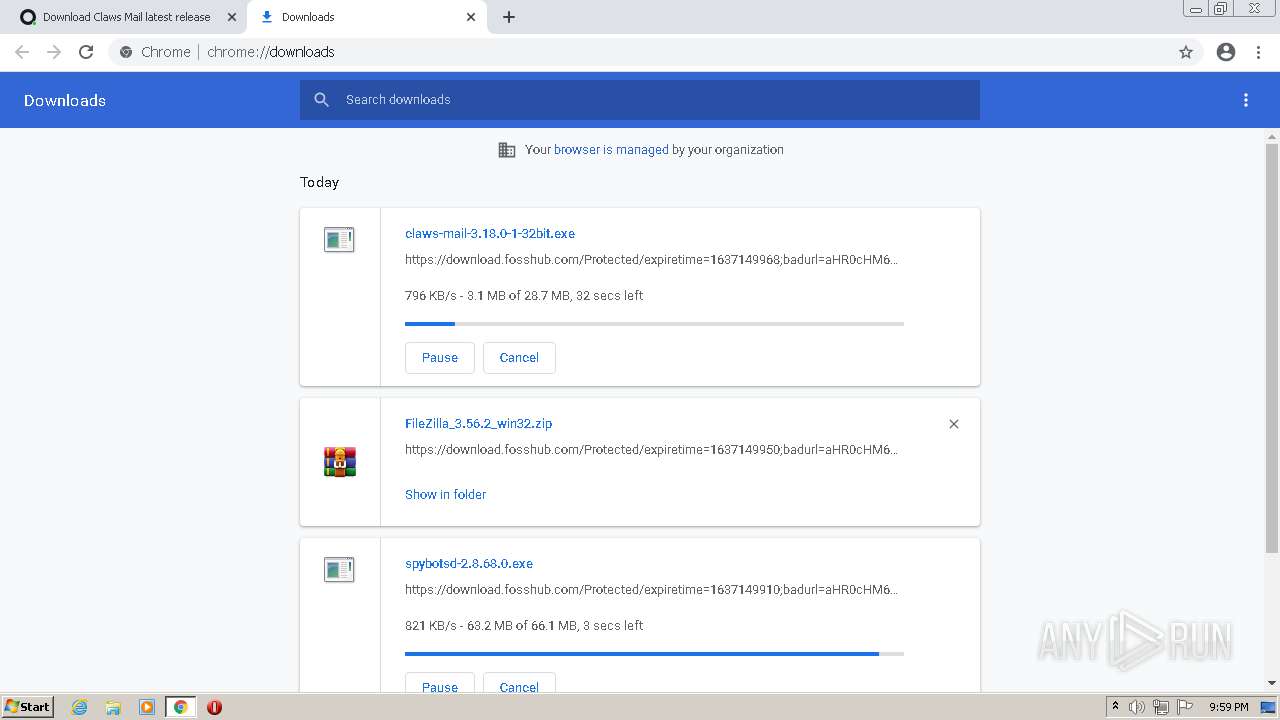This screenshot has width=1280, height=720.
Task: Open the Downloads page more actions menu
Action: pyautogui.click(x=1246, y=100)
